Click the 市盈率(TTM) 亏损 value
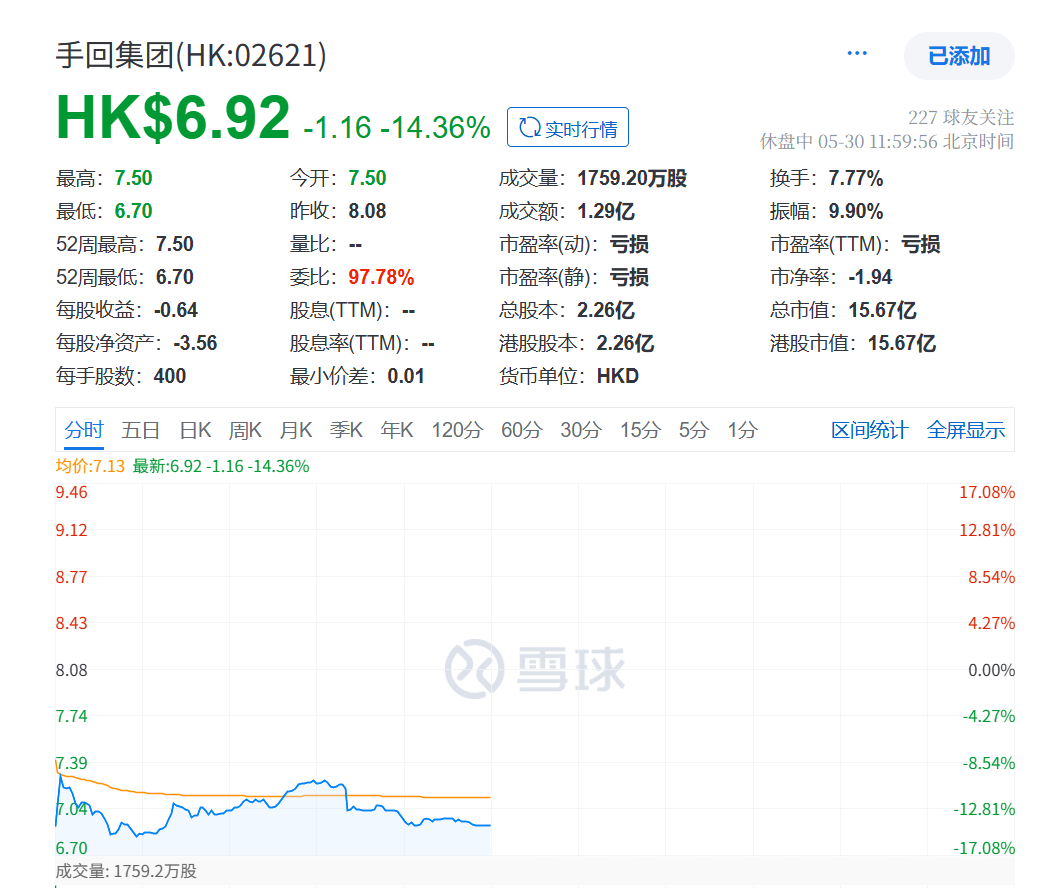Screen dimensions: 1053x888 (921, 244)
